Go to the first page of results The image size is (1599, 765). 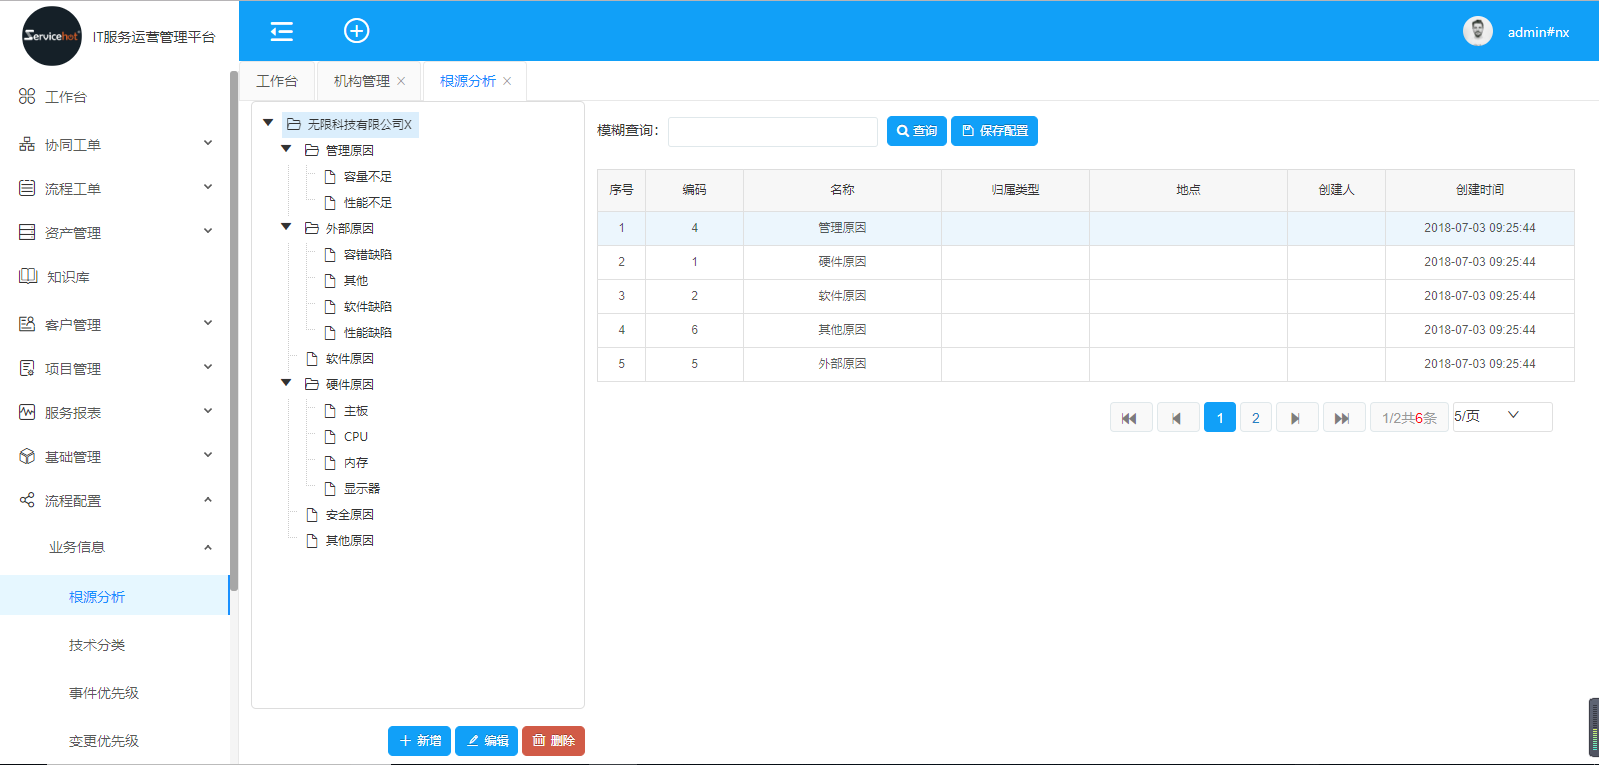(1130, 418)
